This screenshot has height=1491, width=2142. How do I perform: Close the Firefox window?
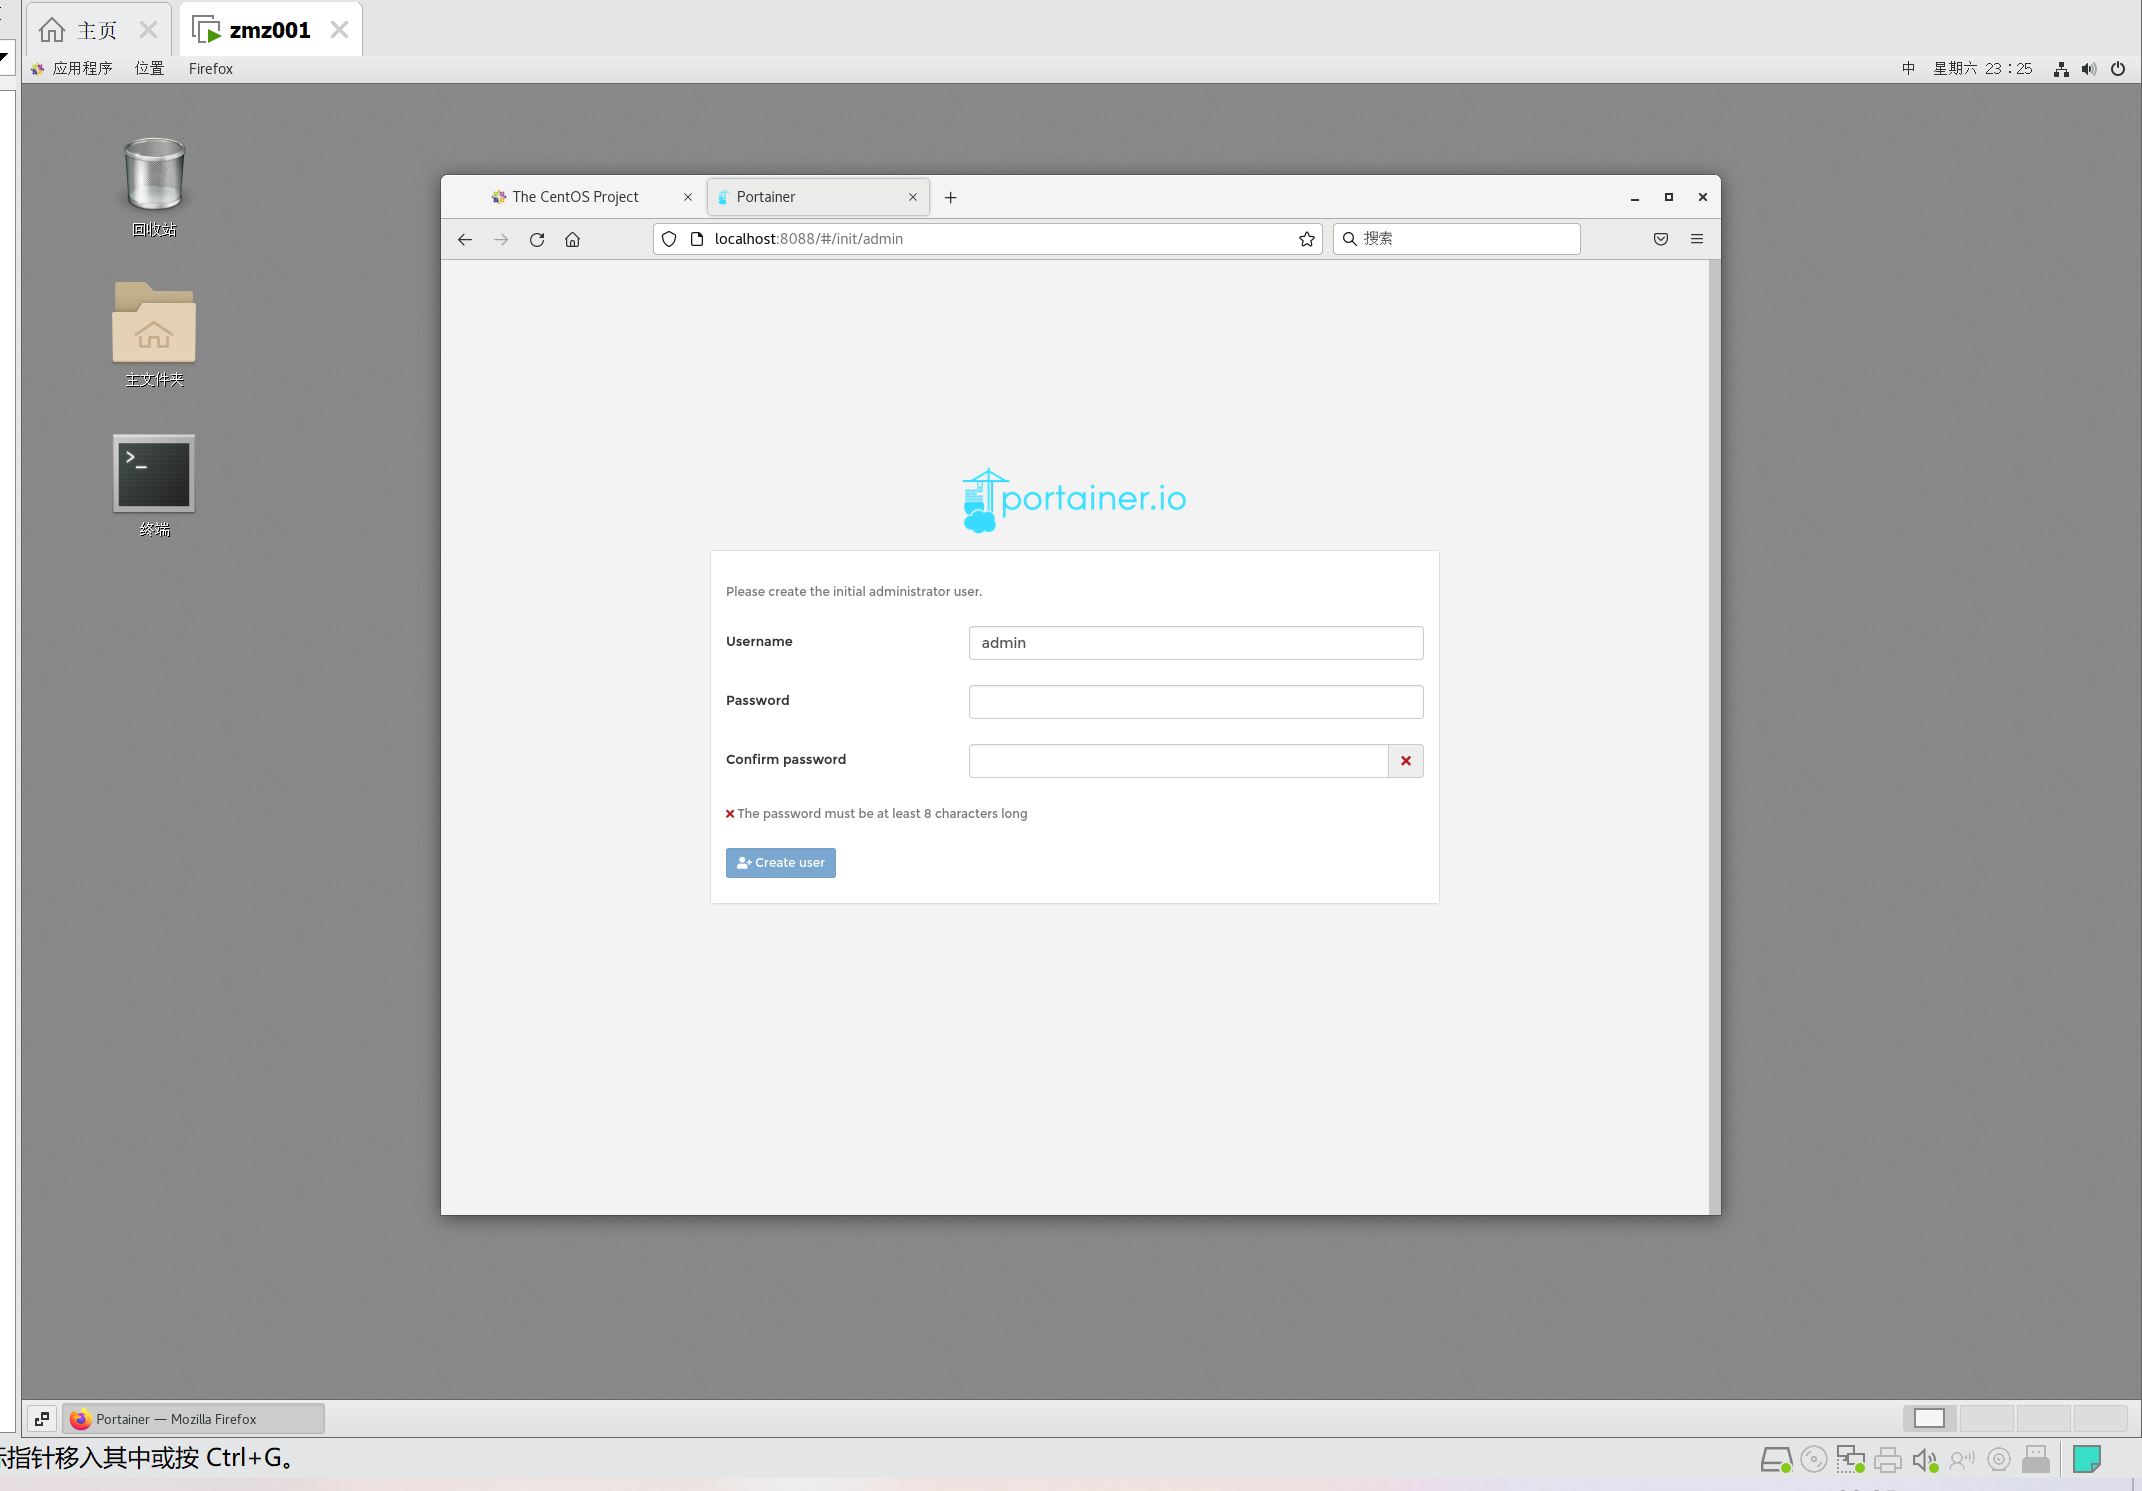point(1703,198)
